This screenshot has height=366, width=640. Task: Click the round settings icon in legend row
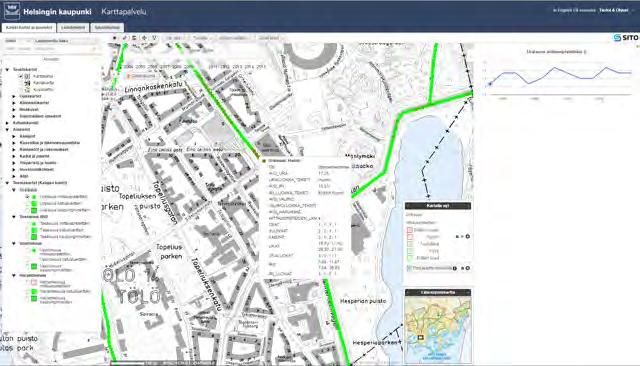click(x=468, y=237)
